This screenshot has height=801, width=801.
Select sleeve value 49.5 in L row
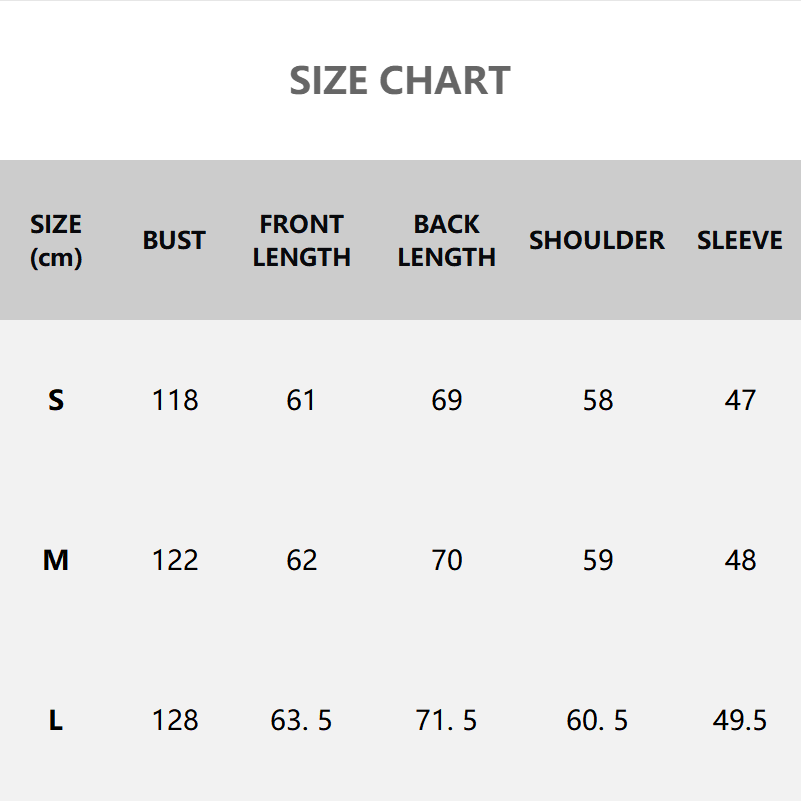click(740, 720)
